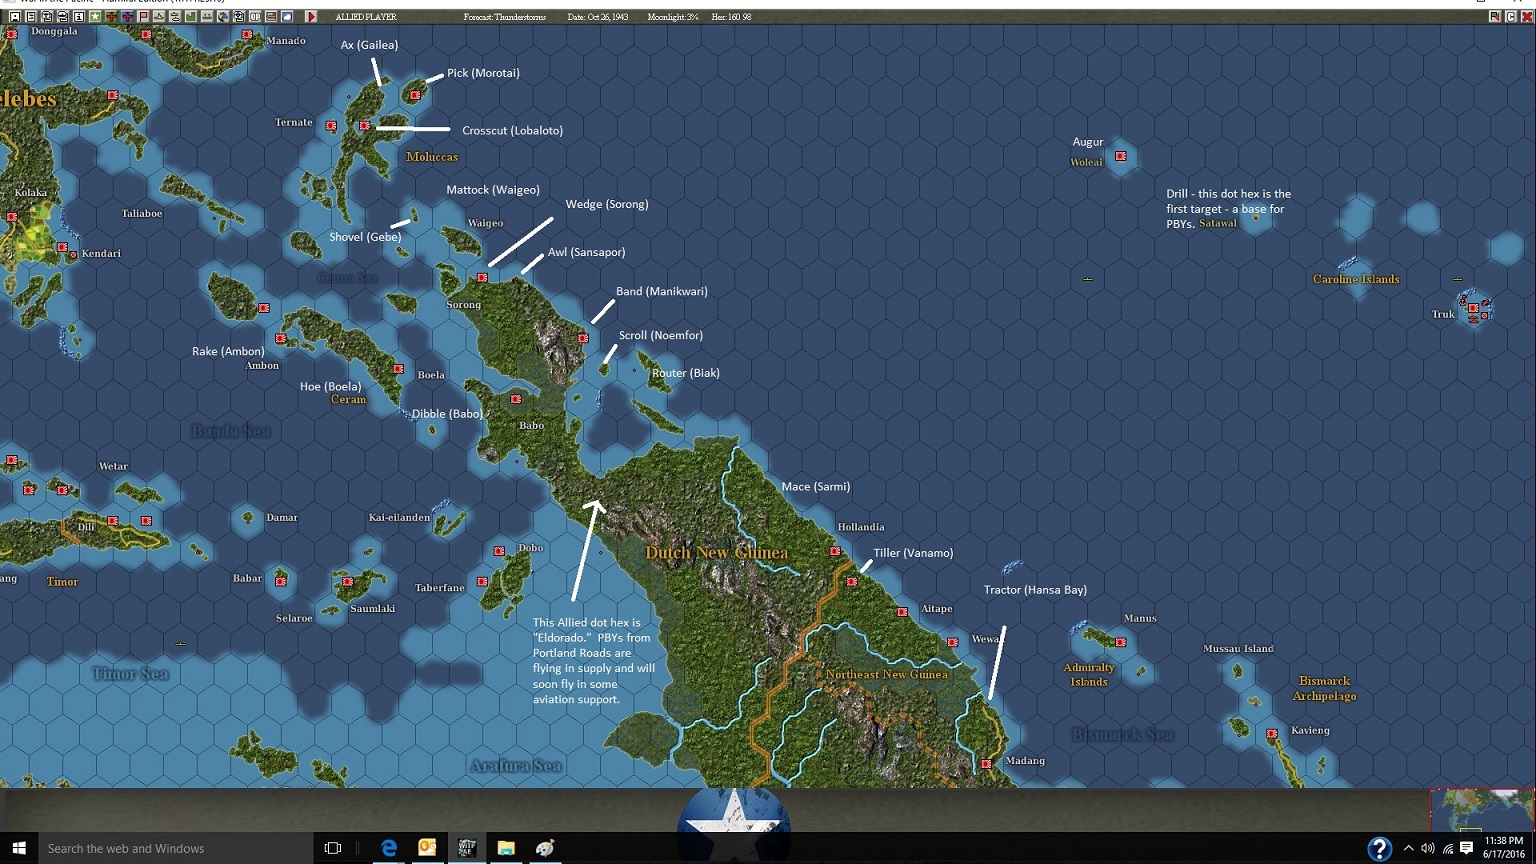Click the 'Kolaka' map label
1536x864 pixels.
(31, 192)
